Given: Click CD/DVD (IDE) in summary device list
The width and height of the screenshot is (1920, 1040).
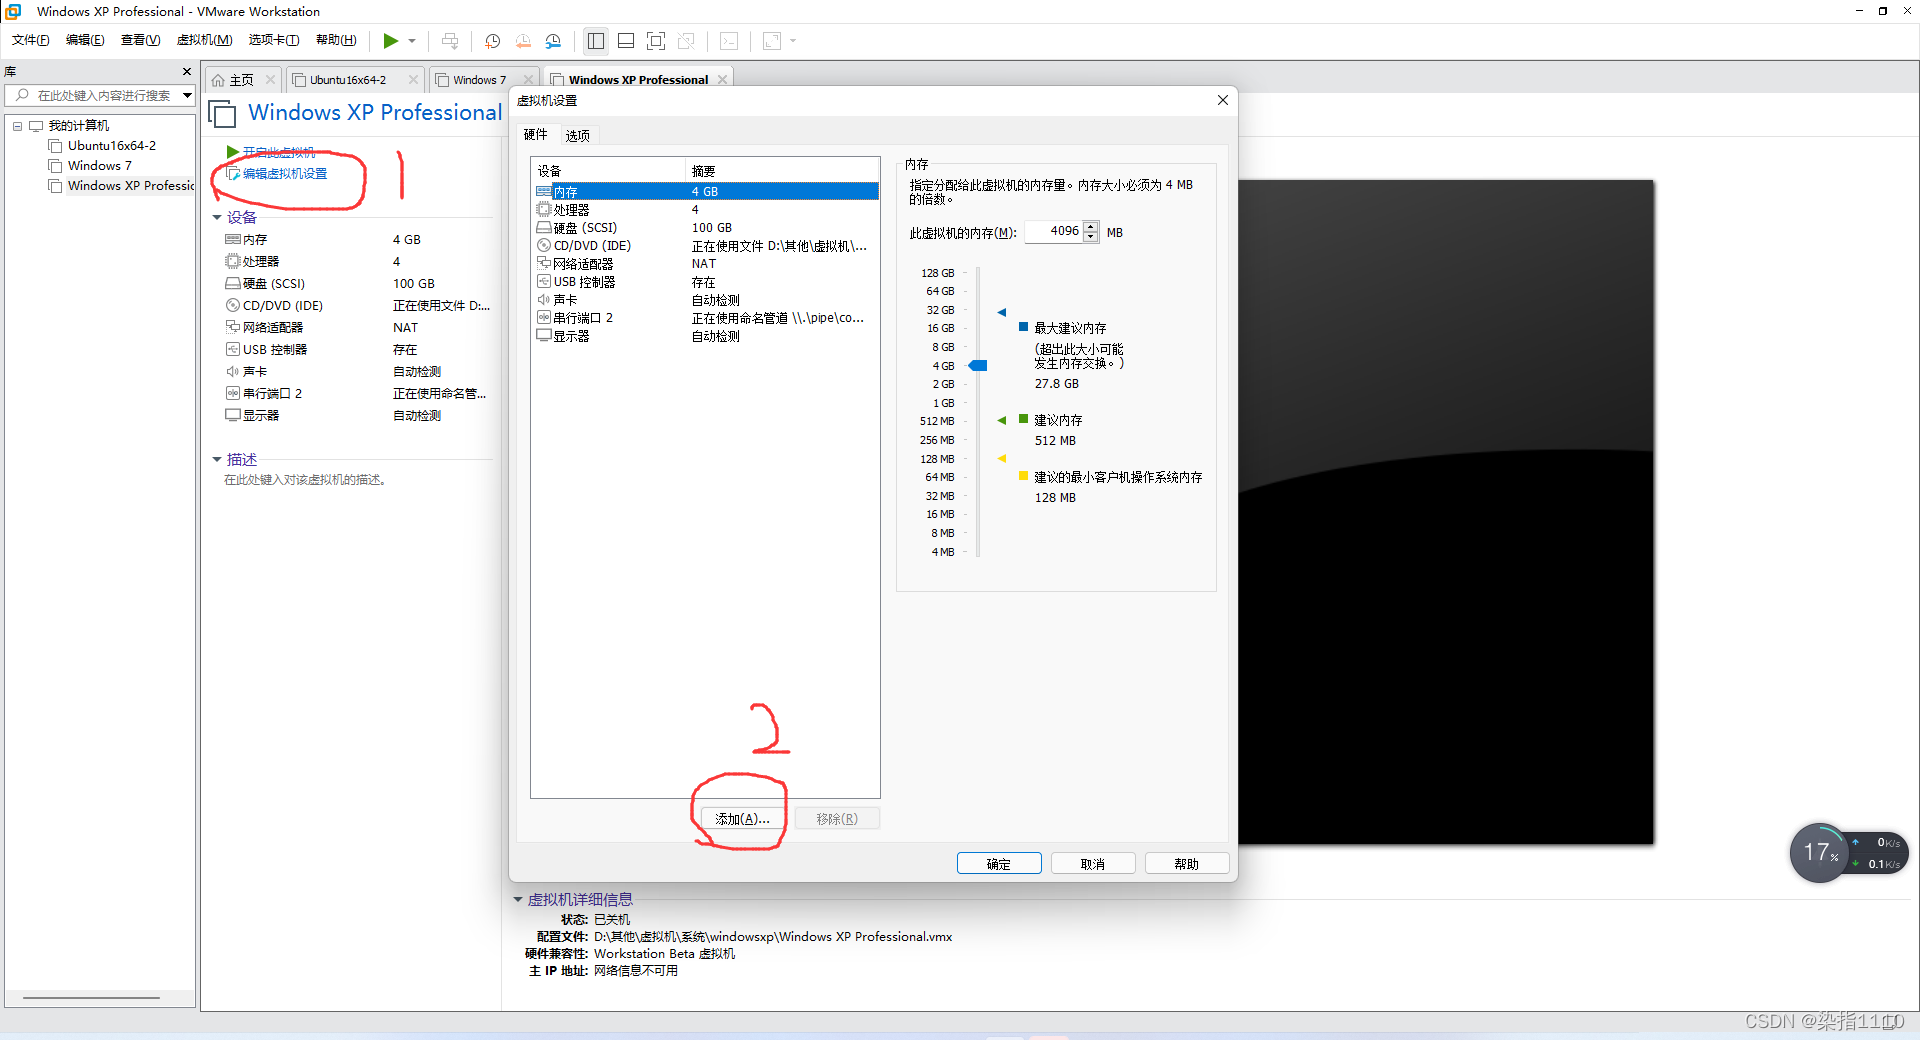Looking at the screenshot, I should [282, 306].
